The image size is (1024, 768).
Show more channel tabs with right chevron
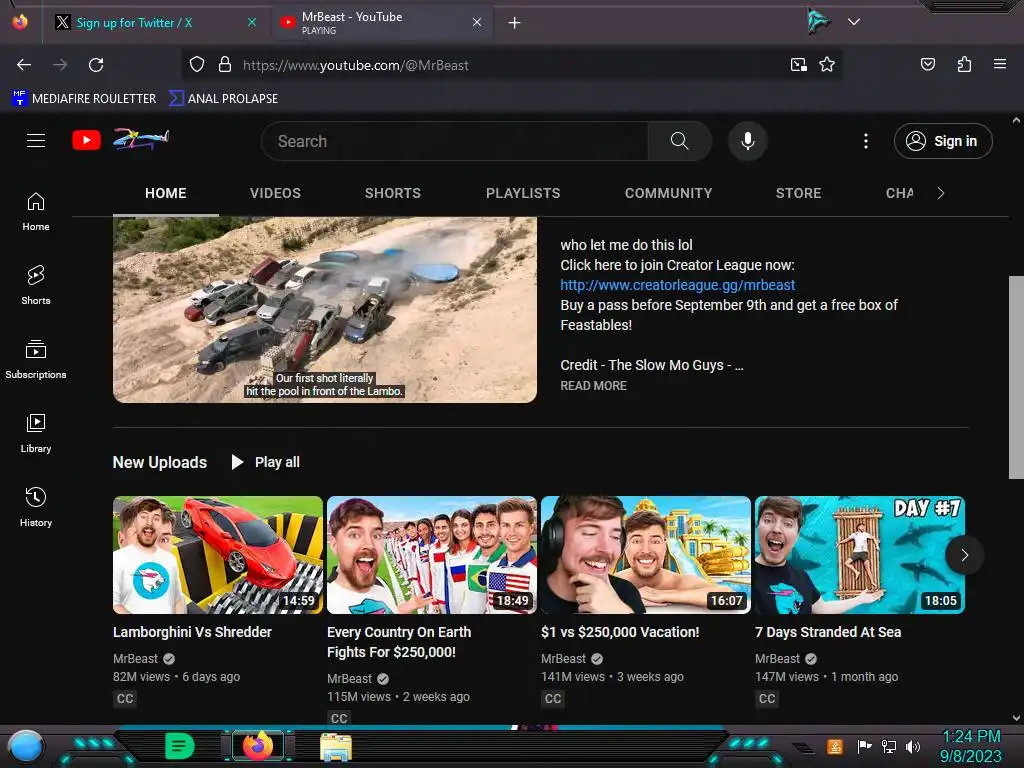click(x=940, y=193)
